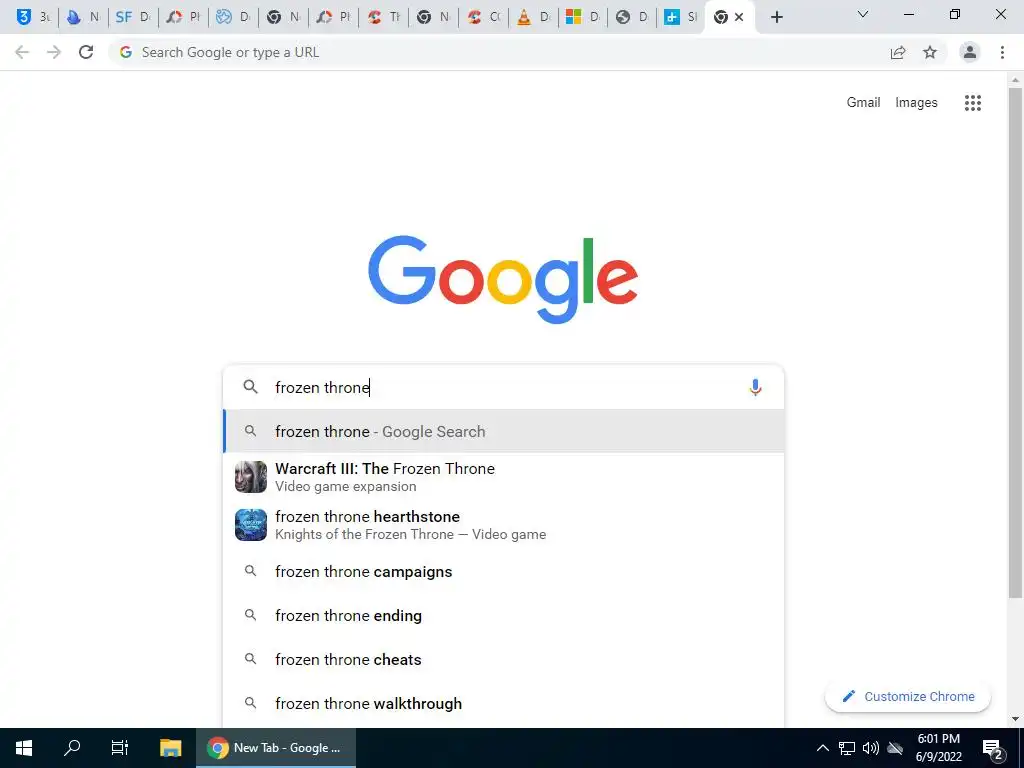Image resolution: width=1024 pixels, height=768 pixels.
Task: Reload the current page
Action: coord(86,52)
